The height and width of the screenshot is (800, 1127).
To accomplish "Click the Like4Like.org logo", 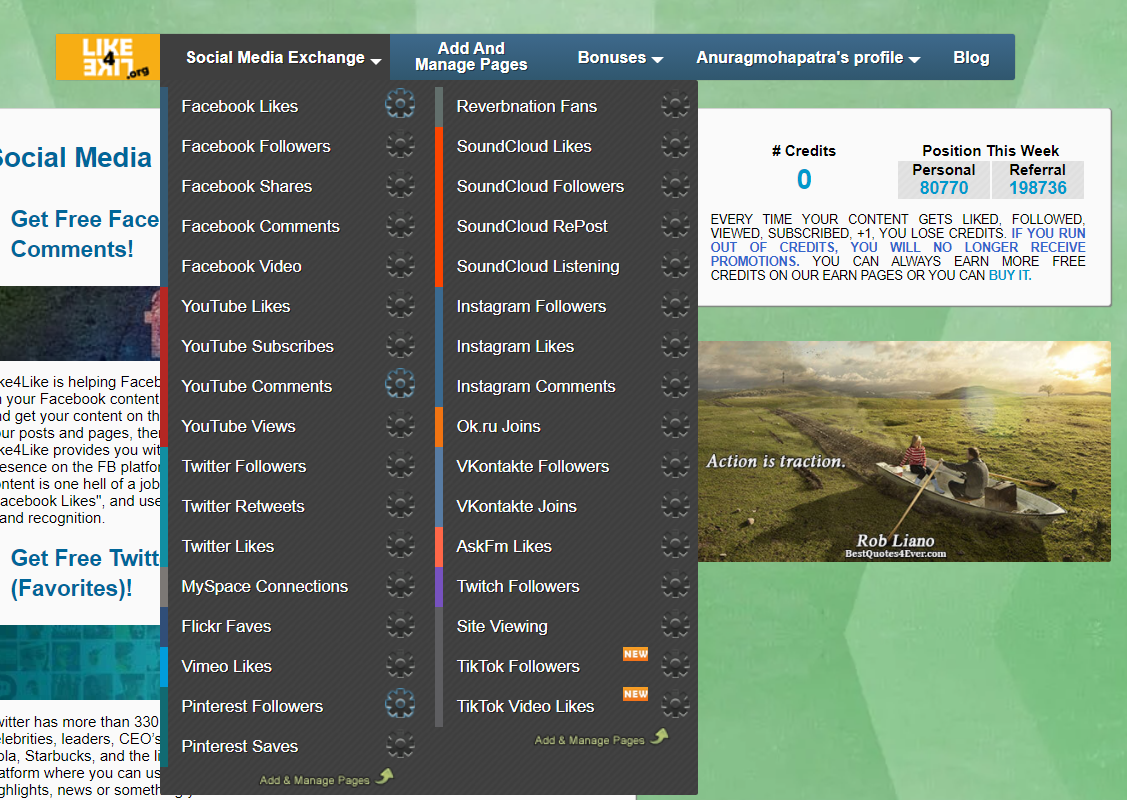I will point(108,57).
